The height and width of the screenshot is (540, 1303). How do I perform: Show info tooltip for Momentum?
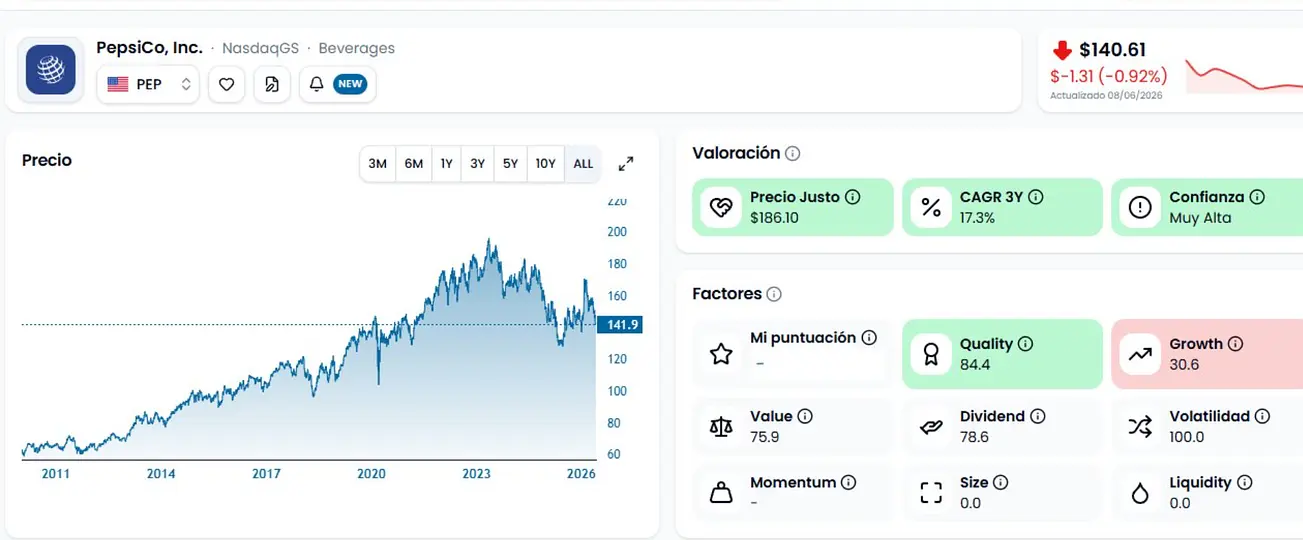tap(849, 483)
